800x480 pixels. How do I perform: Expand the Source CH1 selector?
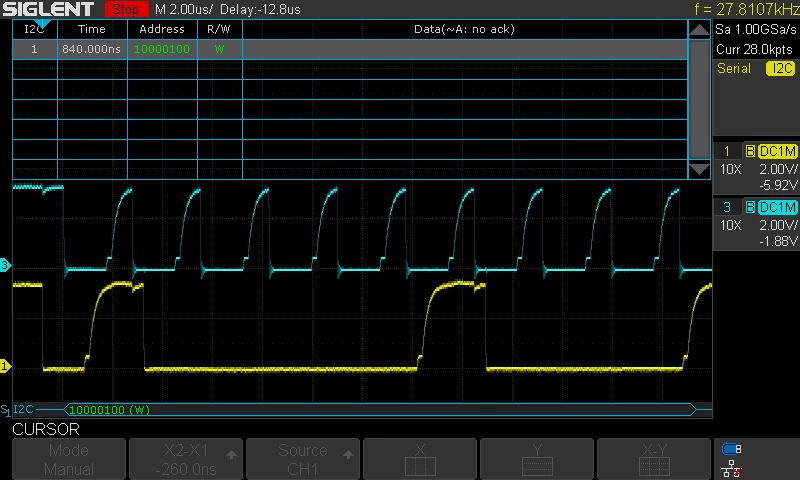[303, 459]
